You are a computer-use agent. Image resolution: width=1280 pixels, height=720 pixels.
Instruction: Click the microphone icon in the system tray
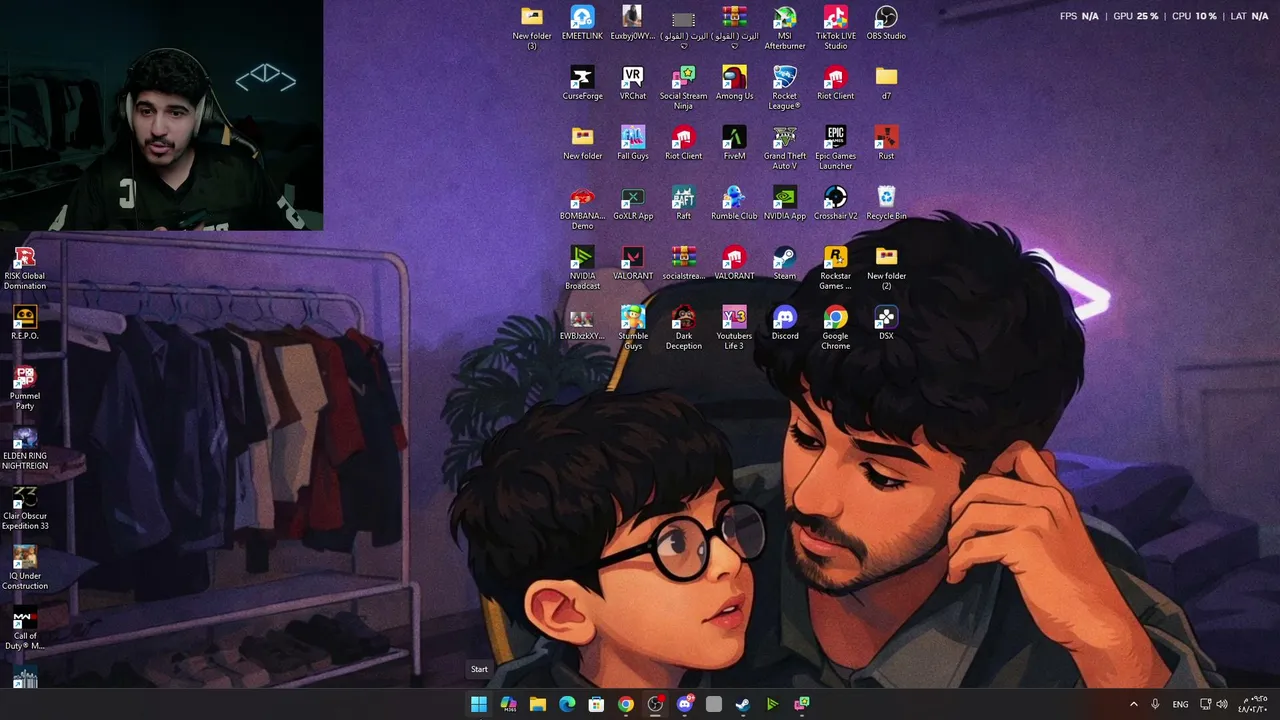[x=1155, y=704]
